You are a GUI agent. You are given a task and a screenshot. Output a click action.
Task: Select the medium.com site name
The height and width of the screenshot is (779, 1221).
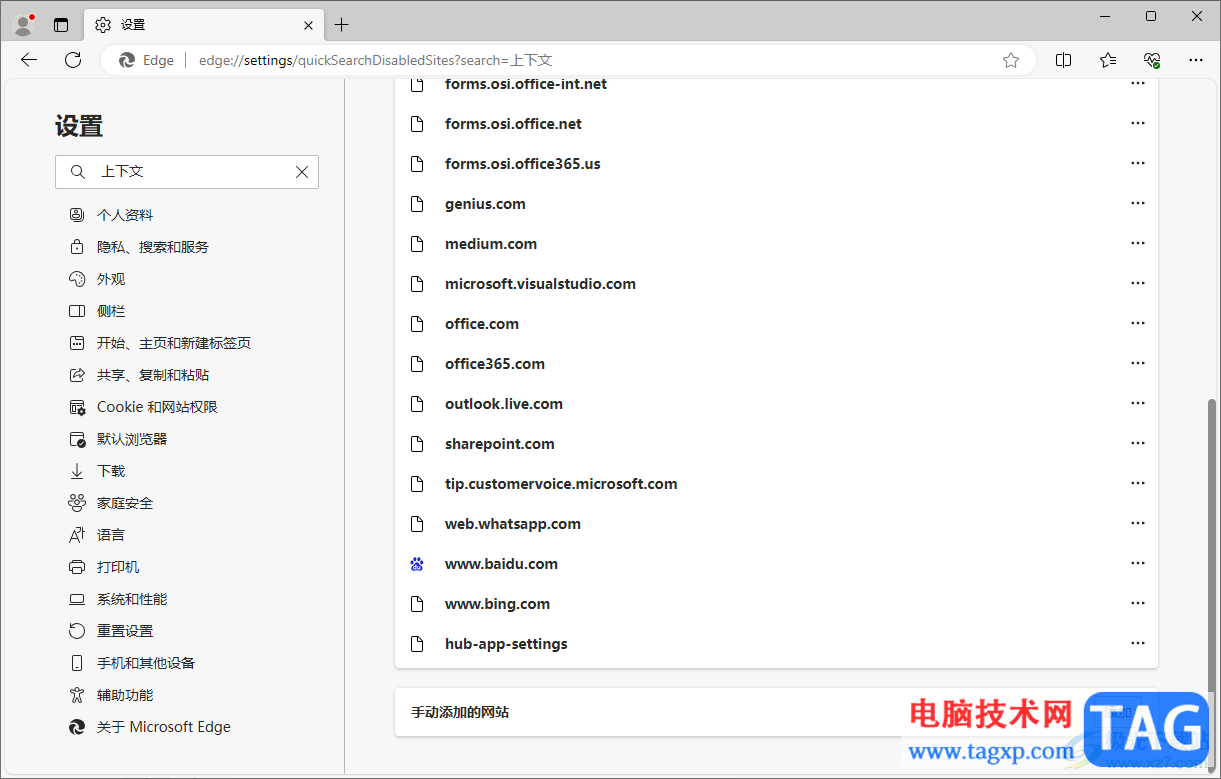coord(491,244)
